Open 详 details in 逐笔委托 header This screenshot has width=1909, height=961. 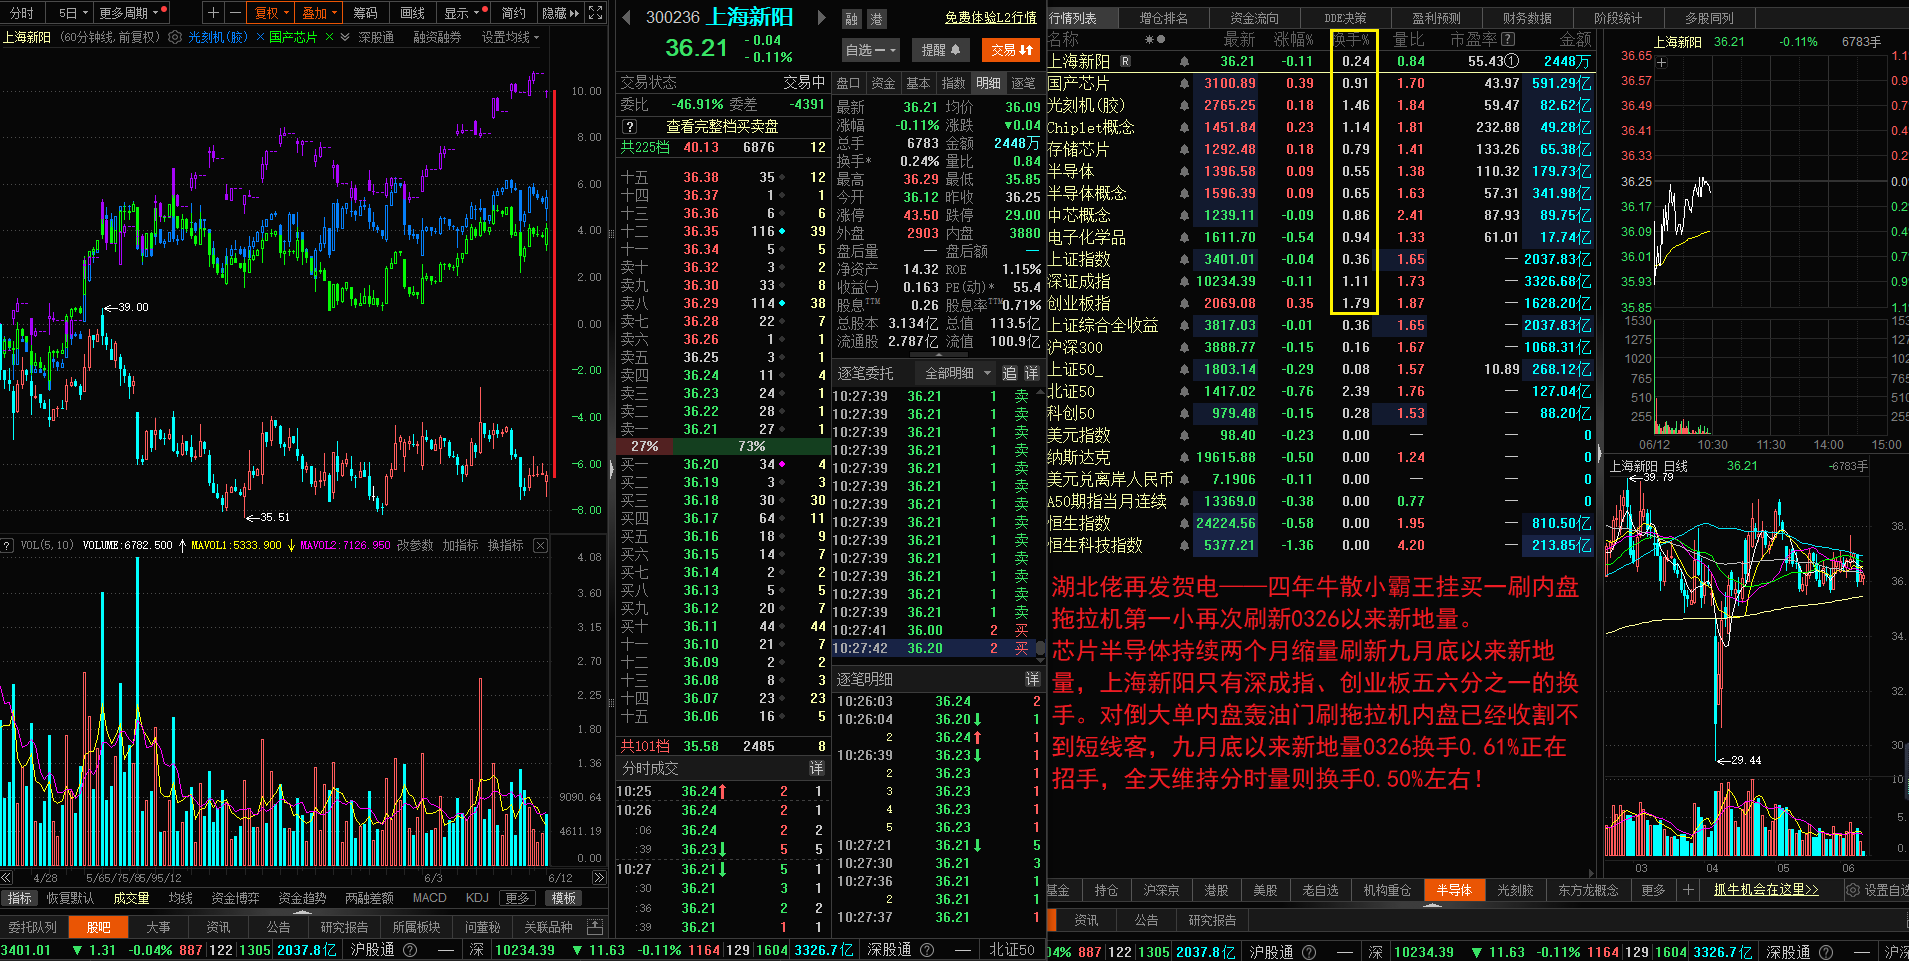click(x=1031, y=373)
